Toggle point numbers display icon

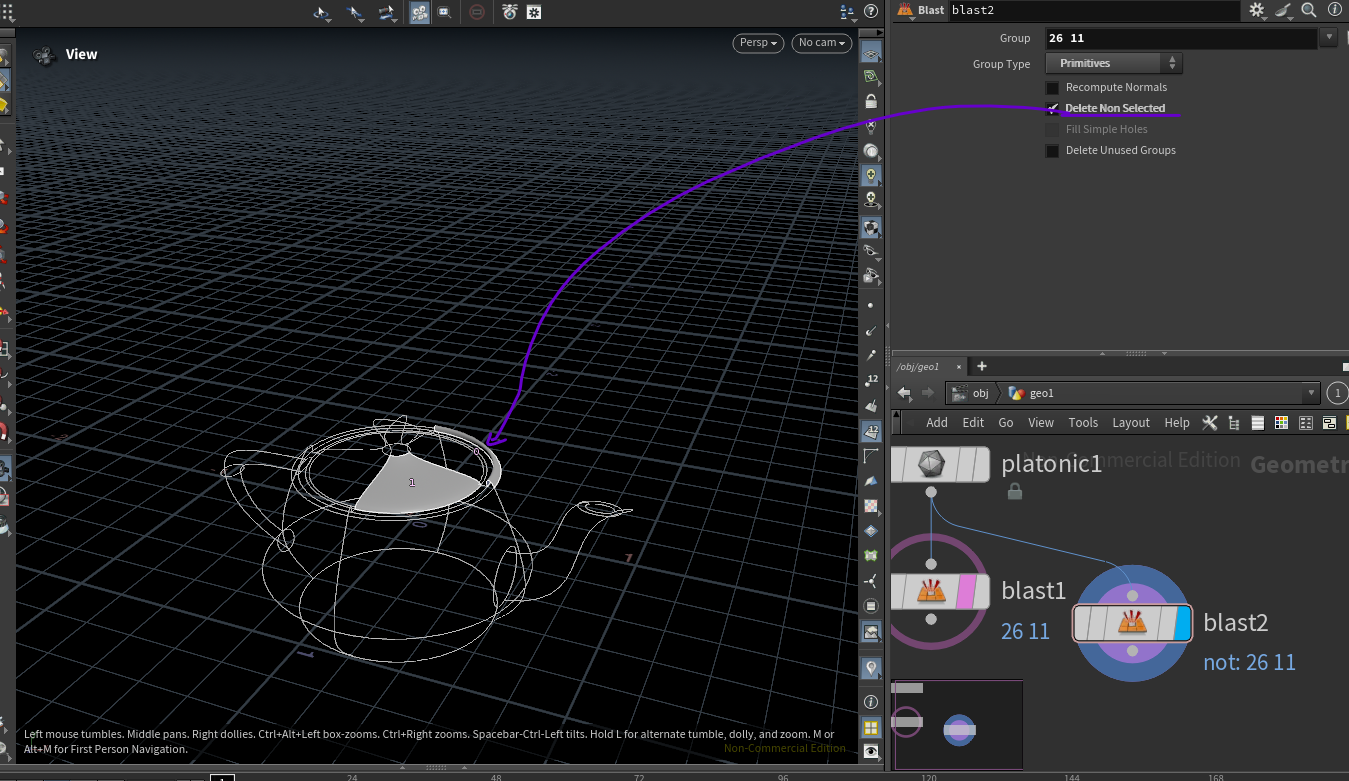point(871,380)
